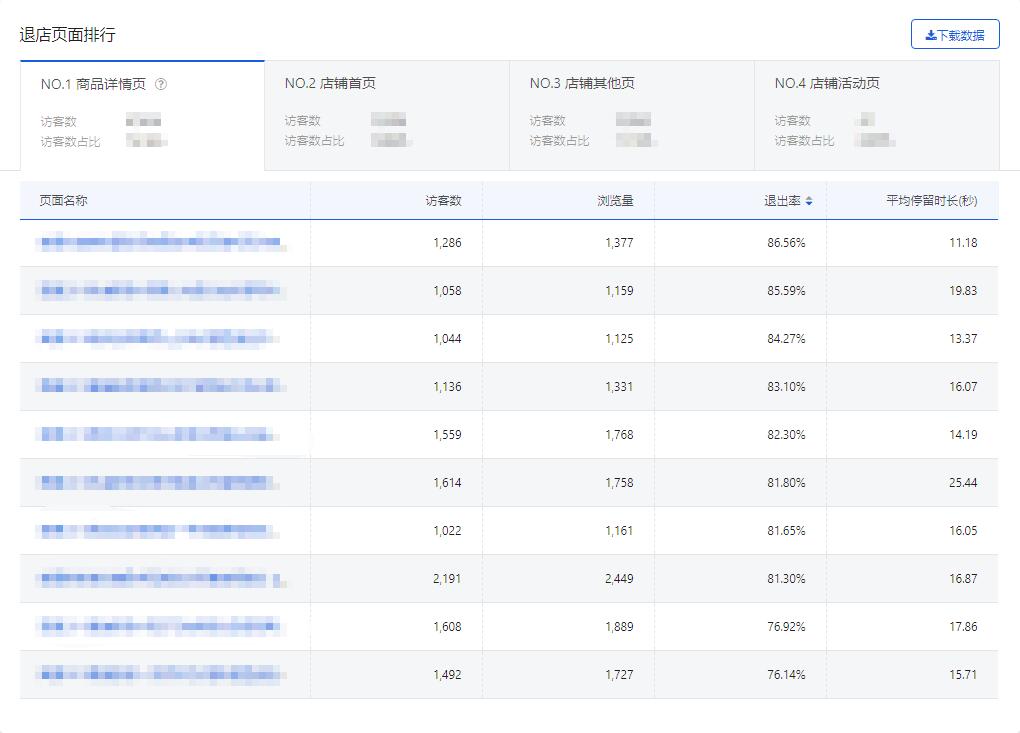This screenshot has height=733, width=1020.
Task: Open the page link in the 82.30% row
Action: click(159, 434)
